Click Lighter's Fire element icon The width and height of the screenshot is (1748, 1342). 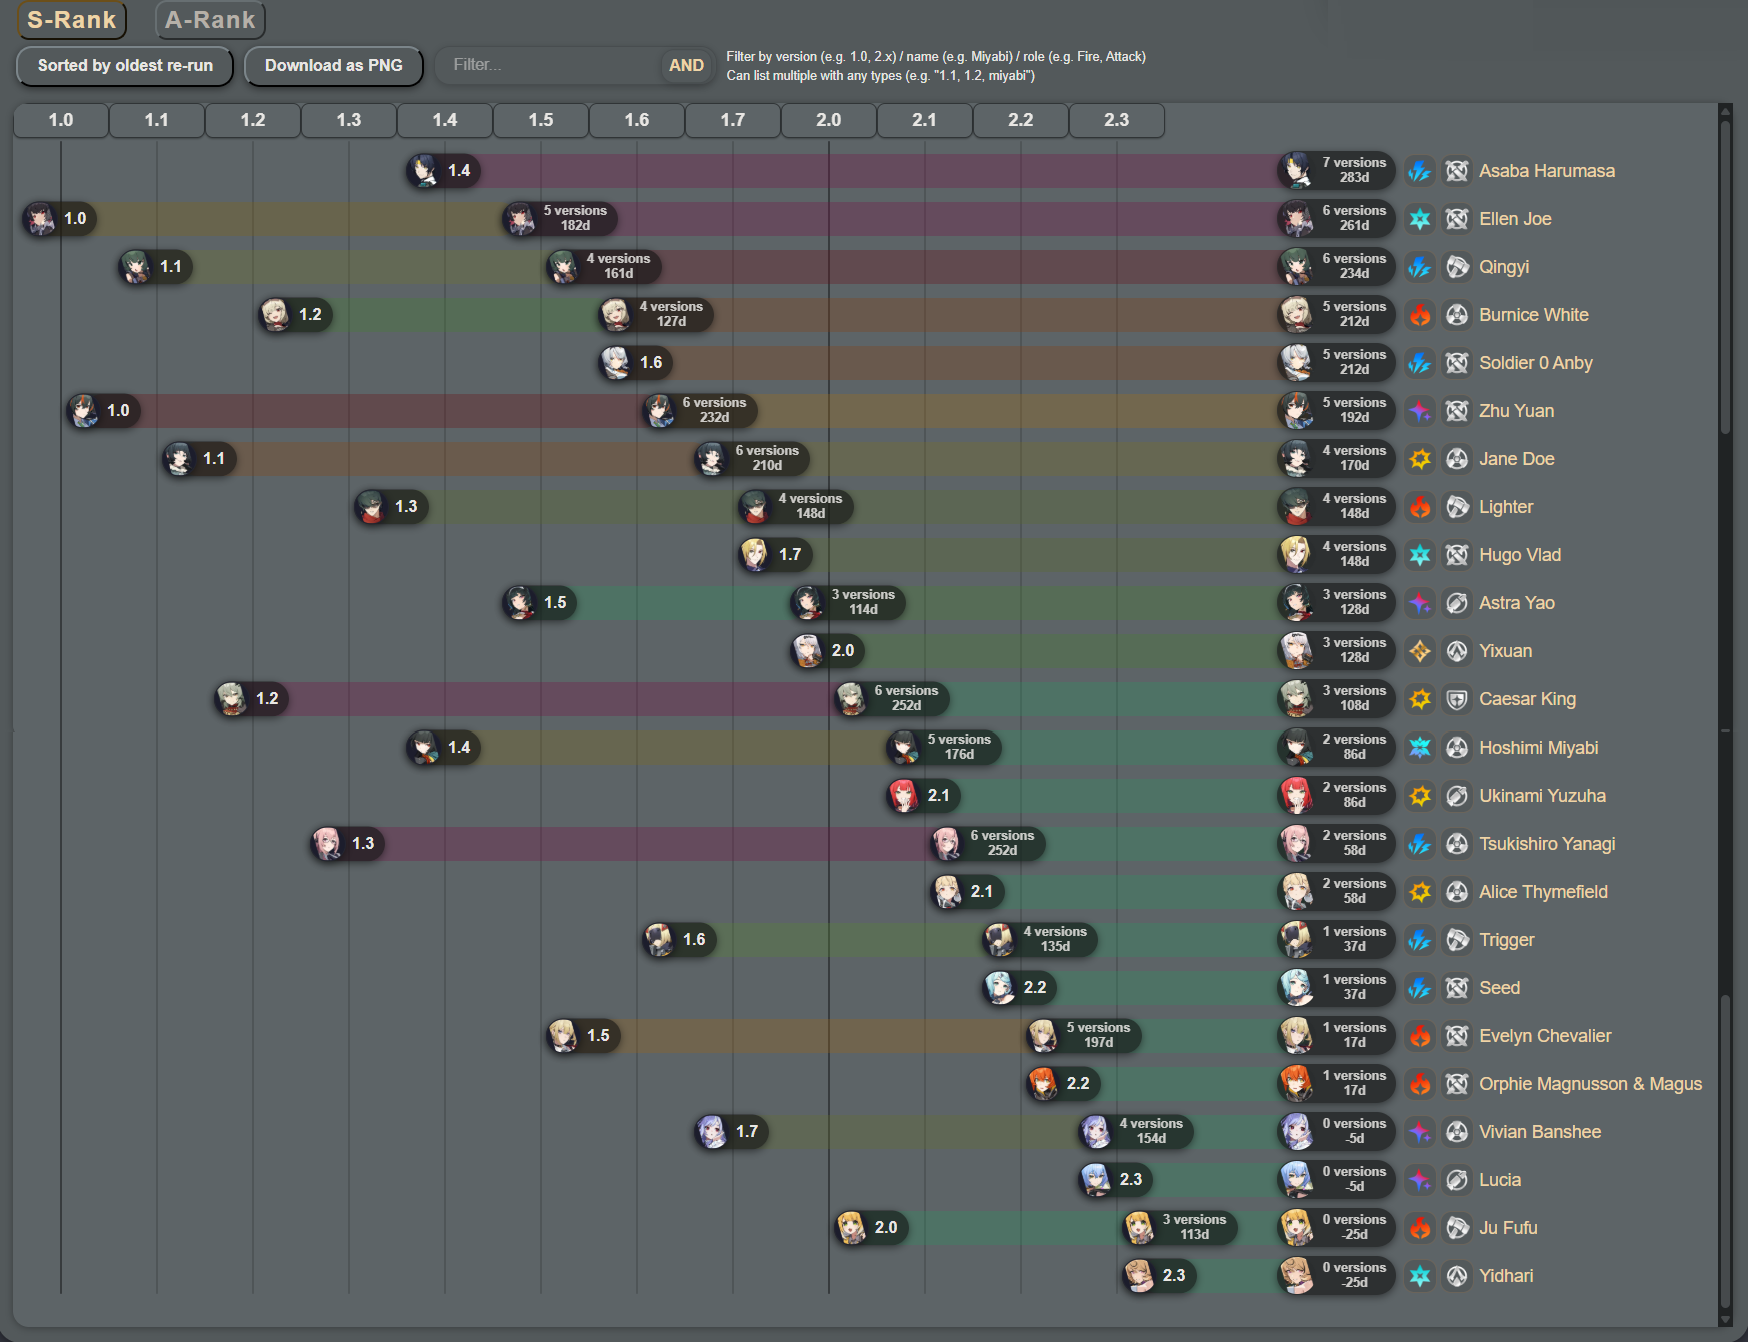[x=1420, y=507]
